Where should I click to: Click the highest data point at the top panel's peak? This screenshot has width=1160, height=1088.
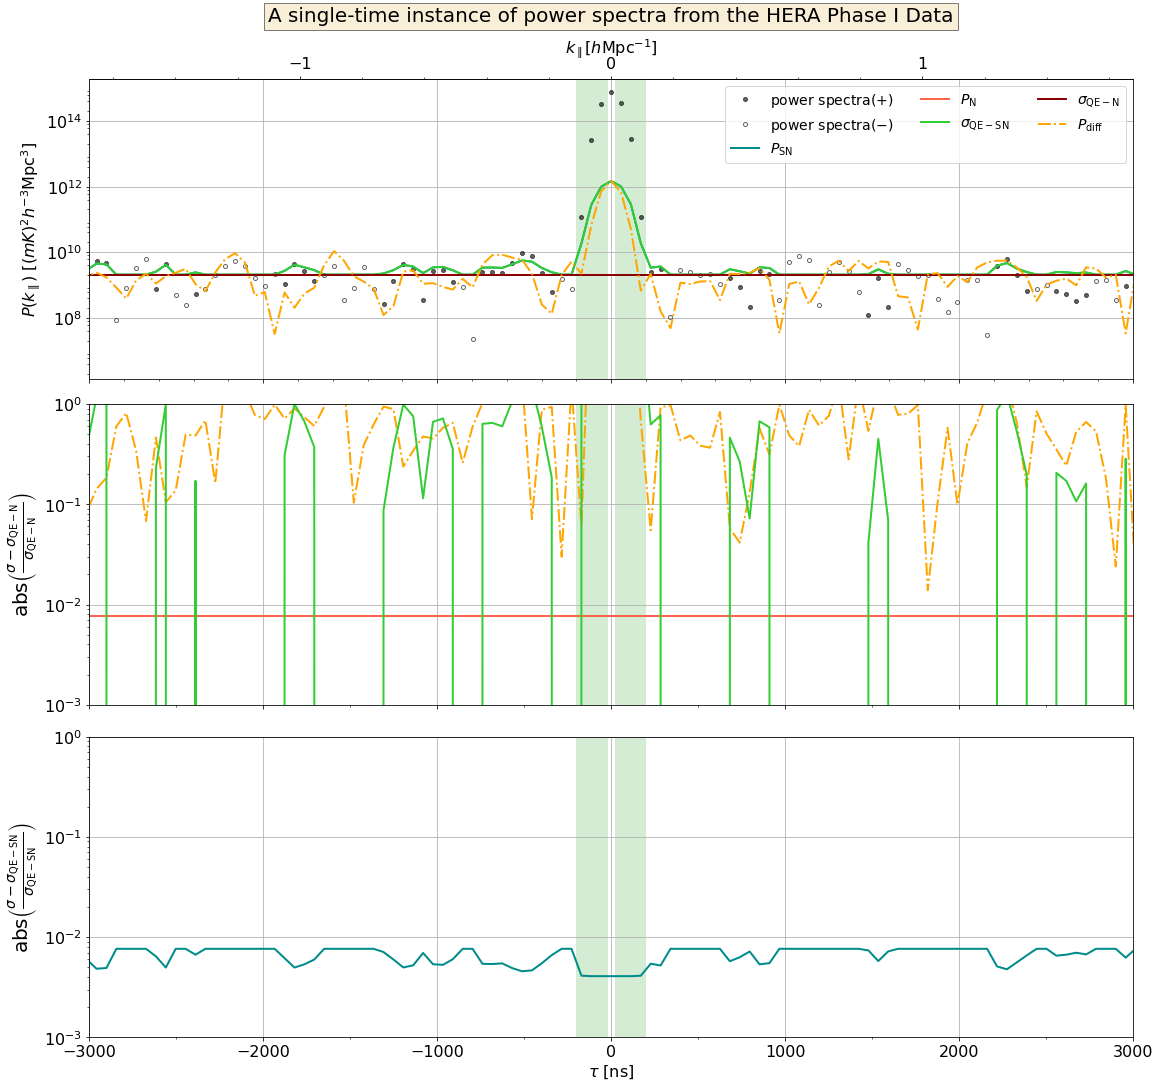[611, 93]
